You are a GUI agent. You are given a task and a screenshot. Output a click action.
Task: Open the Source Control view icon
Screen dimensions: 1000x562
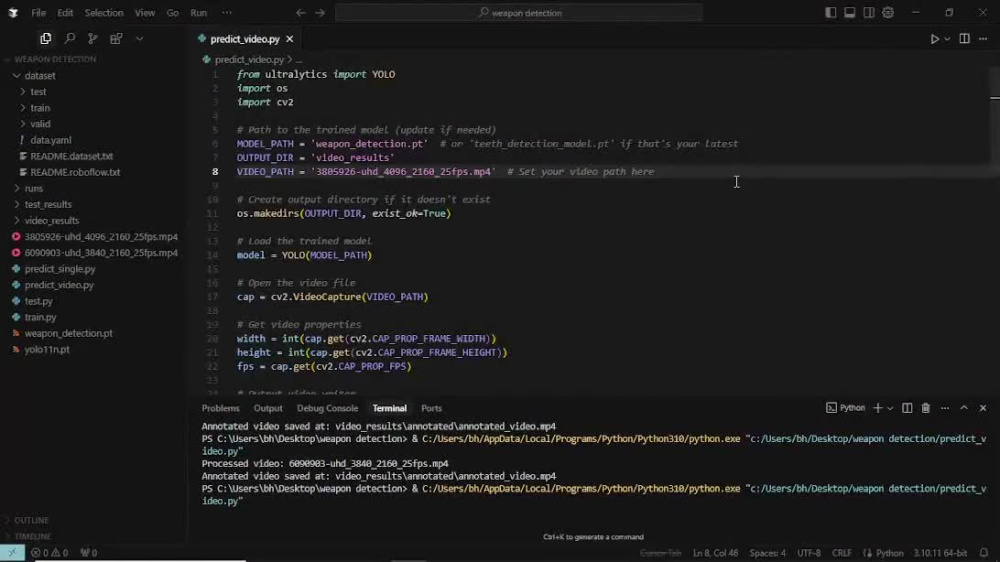92,39
